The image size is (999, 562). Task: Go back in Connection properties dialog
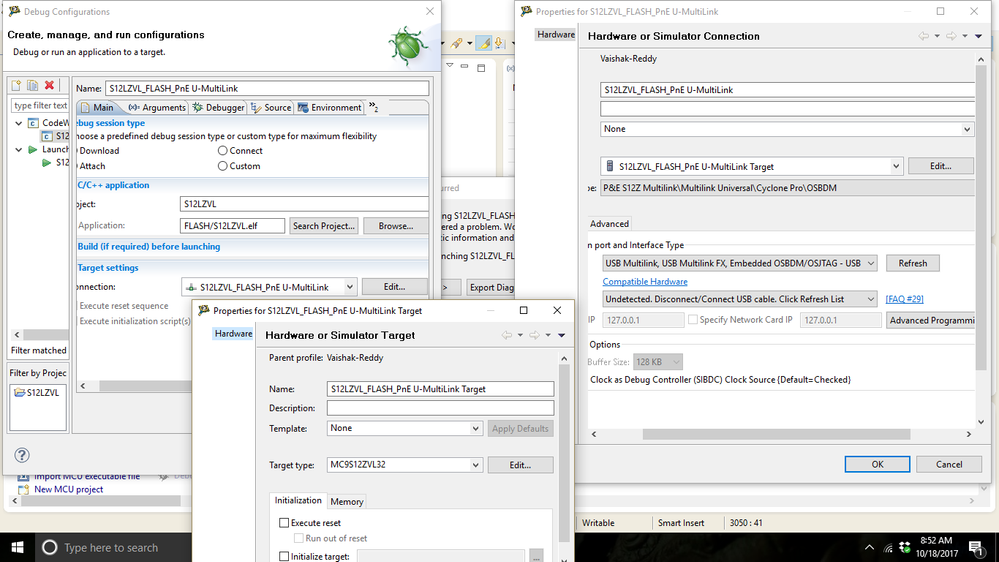(x=923, y=36)
